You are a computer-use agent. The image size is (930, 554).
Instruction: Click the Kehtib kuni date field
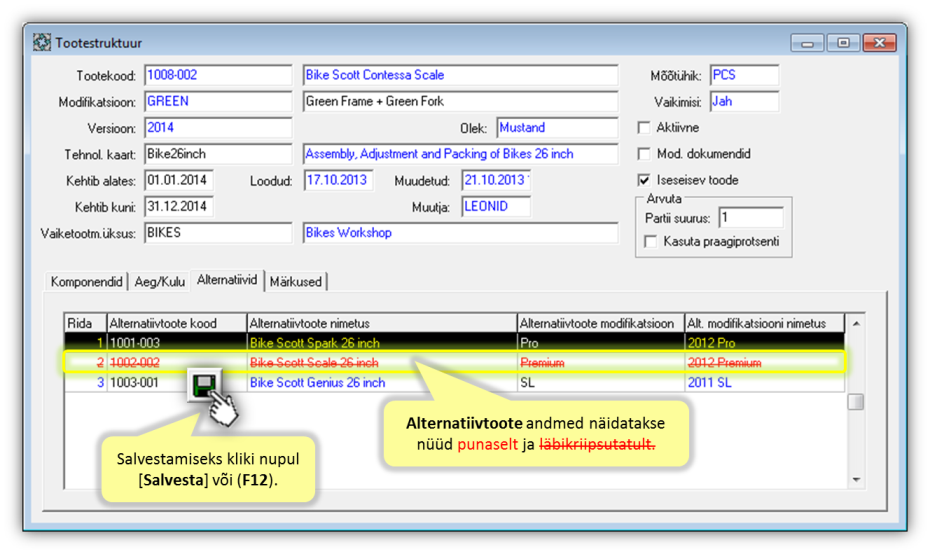[x=179, y=206]
